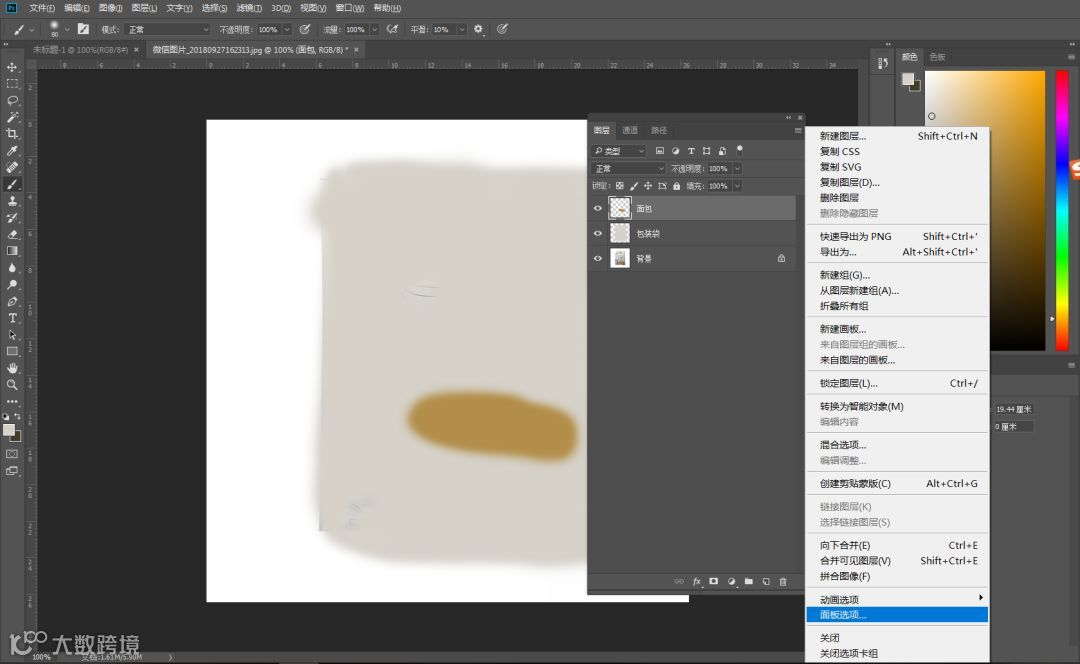
Task: Select the Blur tool
Action: pyautogui.click(x=12, y=268)
